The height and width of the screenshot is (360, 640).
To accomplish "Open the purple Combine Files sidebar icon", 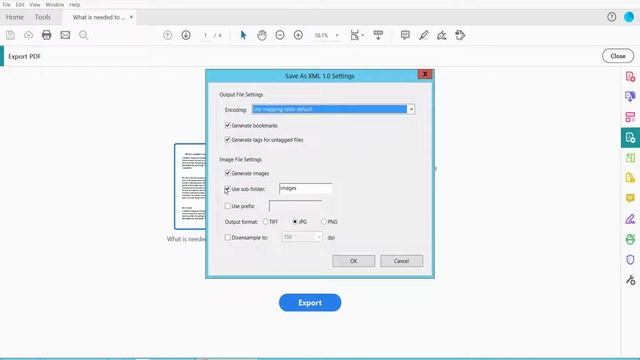I will (630, 97).
